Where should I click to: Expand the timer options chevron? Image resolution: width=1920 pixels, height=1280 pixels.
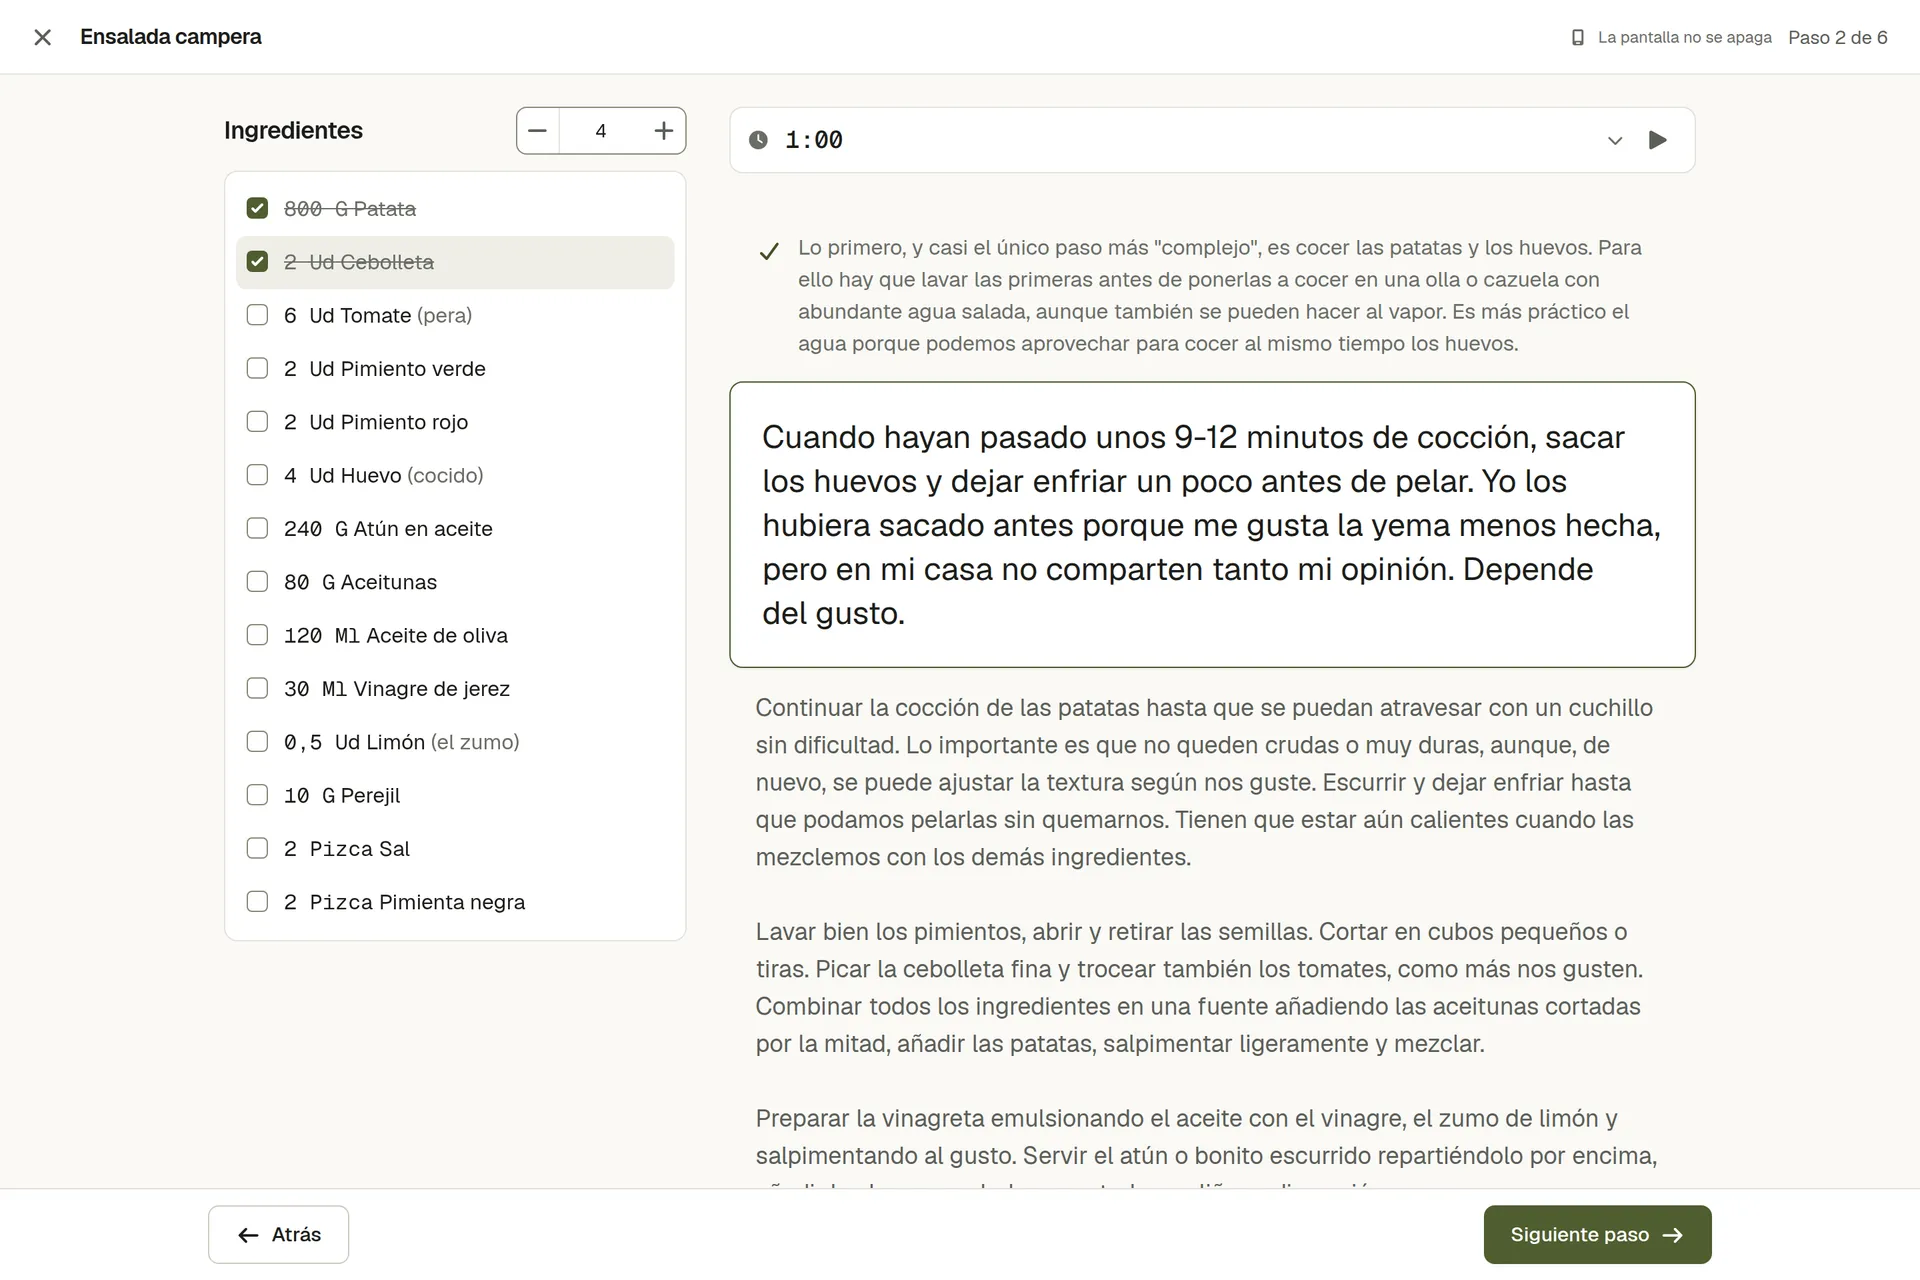[x=1614, y=141]
